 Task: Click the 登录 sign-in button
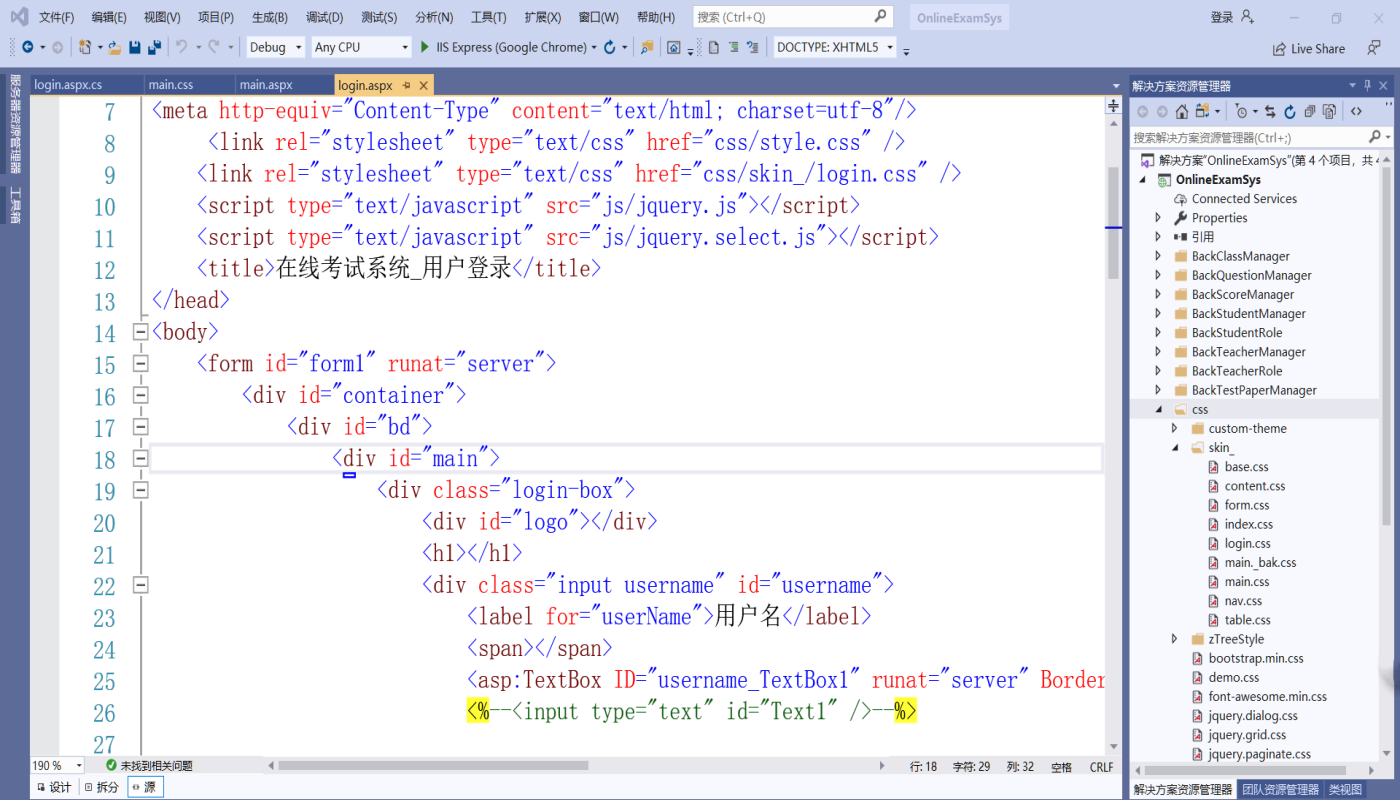pyautogui.click(x=1222, y=17)
